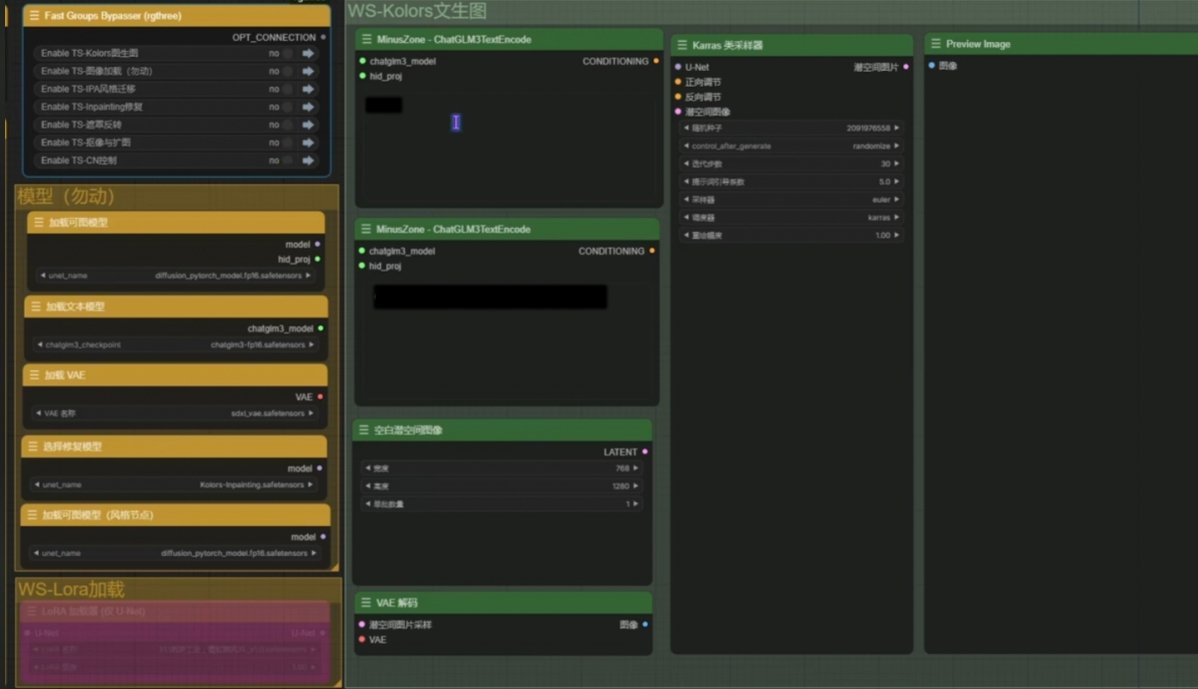Image resolution: width=1198 pixels, height=689 pixels.
Task: Click menu icon on Fast Groups Bypasser node
Action: pyautogui.click(x=35, y=16)
